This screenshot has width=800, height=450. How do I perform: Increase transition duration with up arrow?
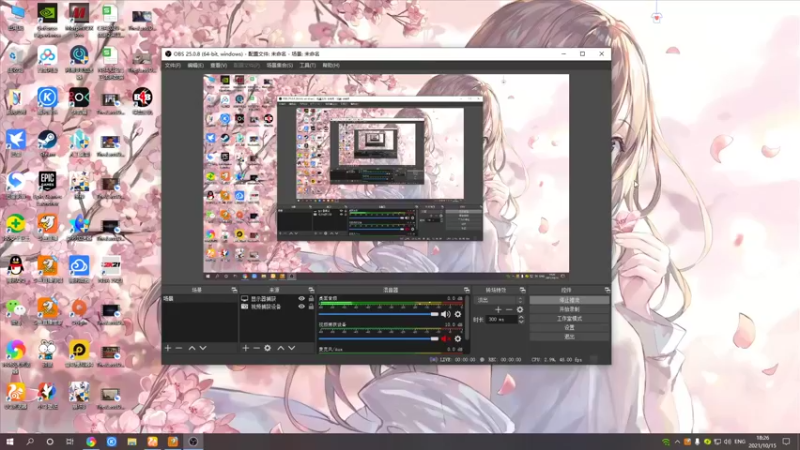click(x=521, y=317)
